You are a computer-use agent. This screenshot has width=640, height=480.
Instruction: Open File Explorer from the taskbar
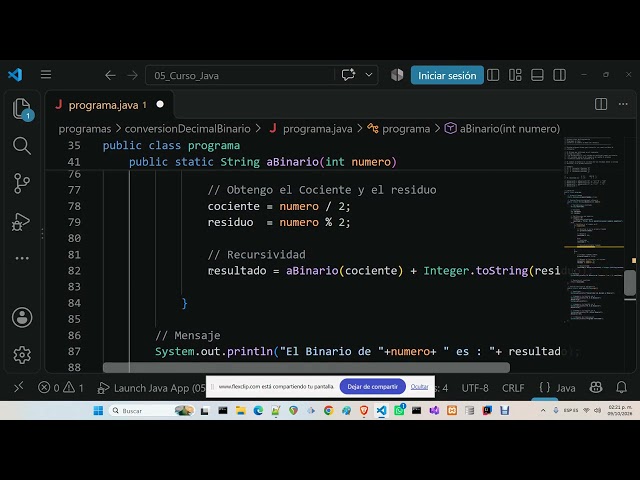(240, 411)
